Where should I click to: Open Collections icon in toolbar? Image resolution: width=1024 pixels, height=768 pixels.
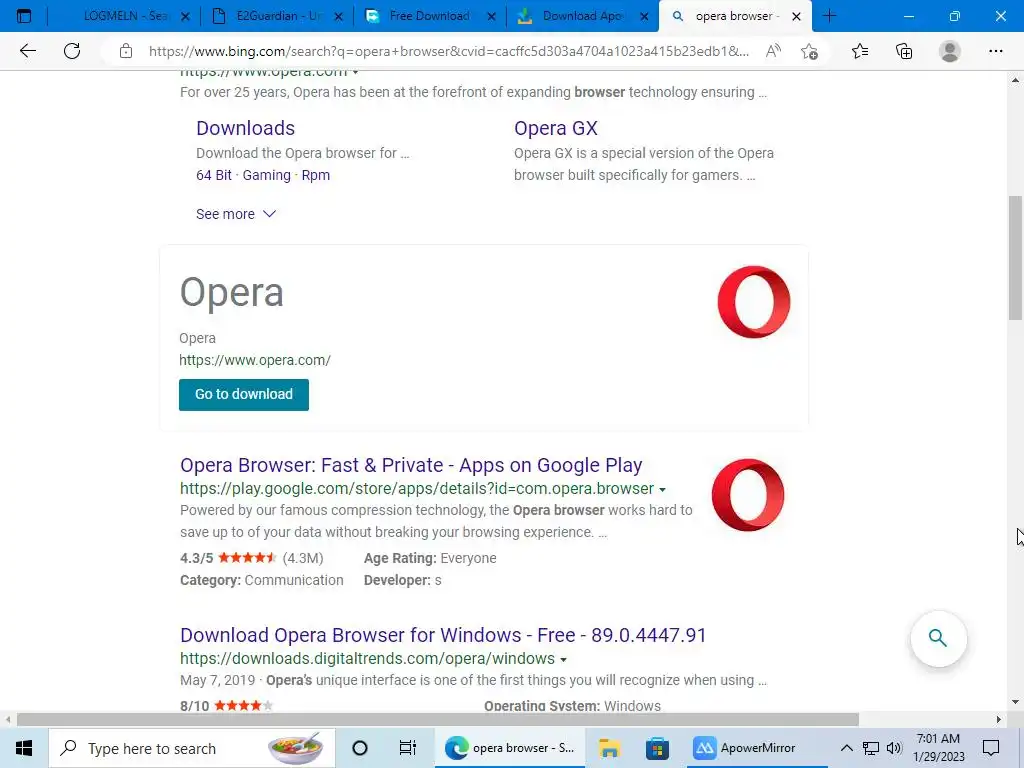pyautogui.click(x=904, y=51)
